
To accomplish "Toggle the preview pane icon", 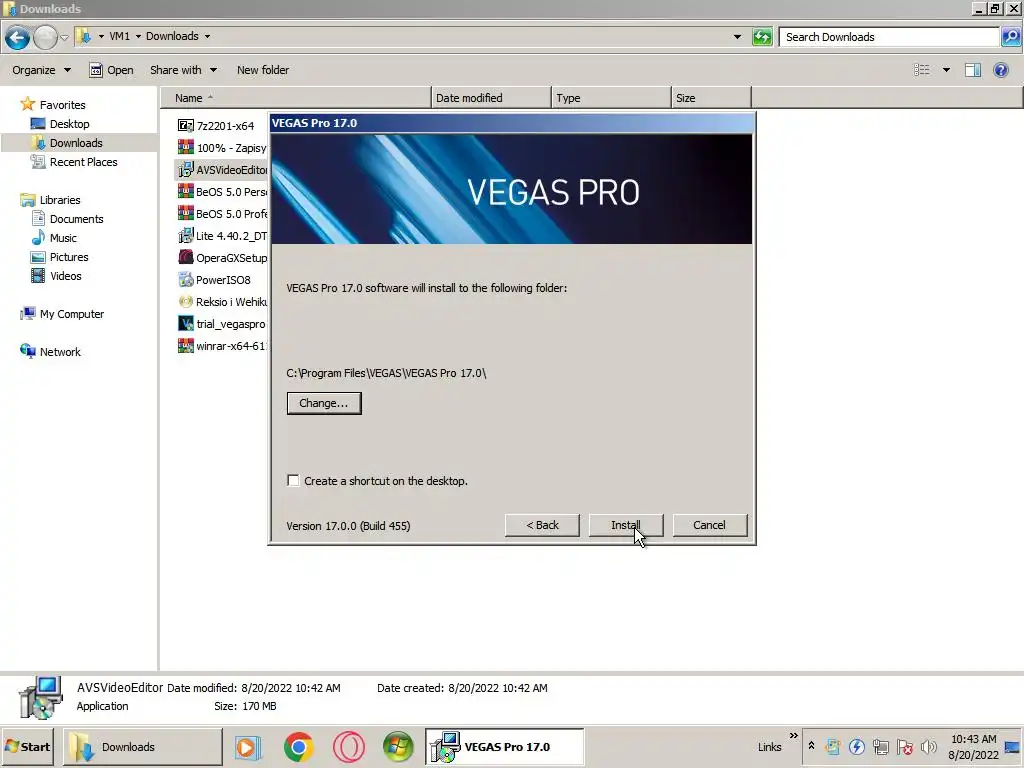I will coord(972,70).
